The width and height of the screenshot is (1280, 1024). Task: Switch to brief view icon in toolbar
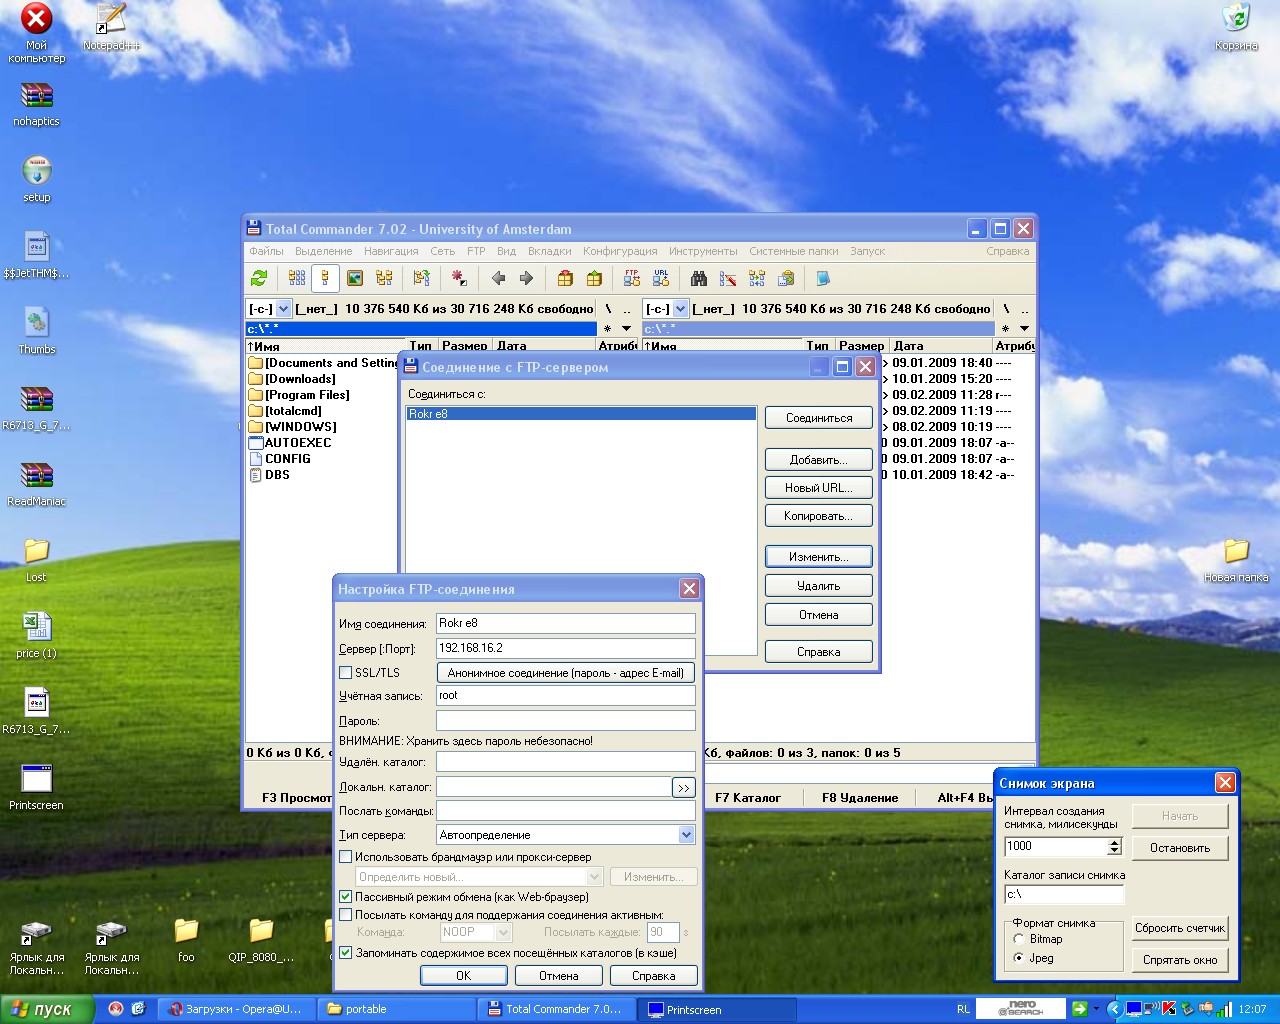pyautogui.click(x=297, y=278)
